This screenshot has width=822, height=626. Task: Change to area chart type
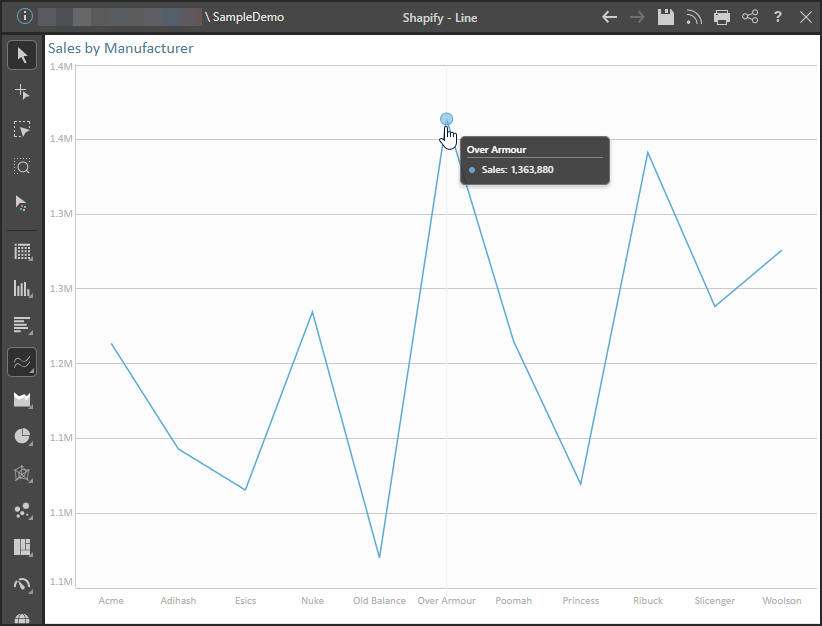[22, 399]
